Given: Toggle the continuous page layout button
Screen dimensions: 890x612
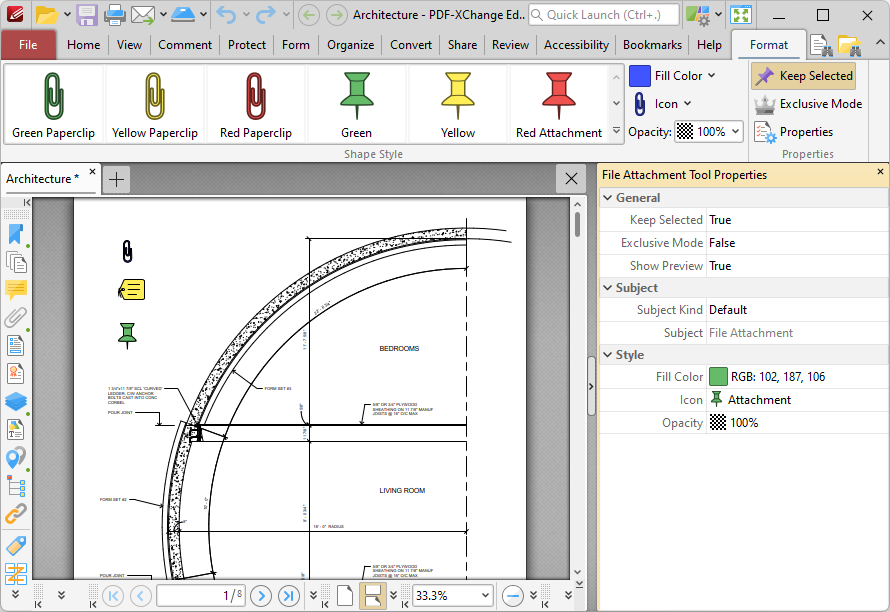Looking at the screenshot, I should coord(372,596).
